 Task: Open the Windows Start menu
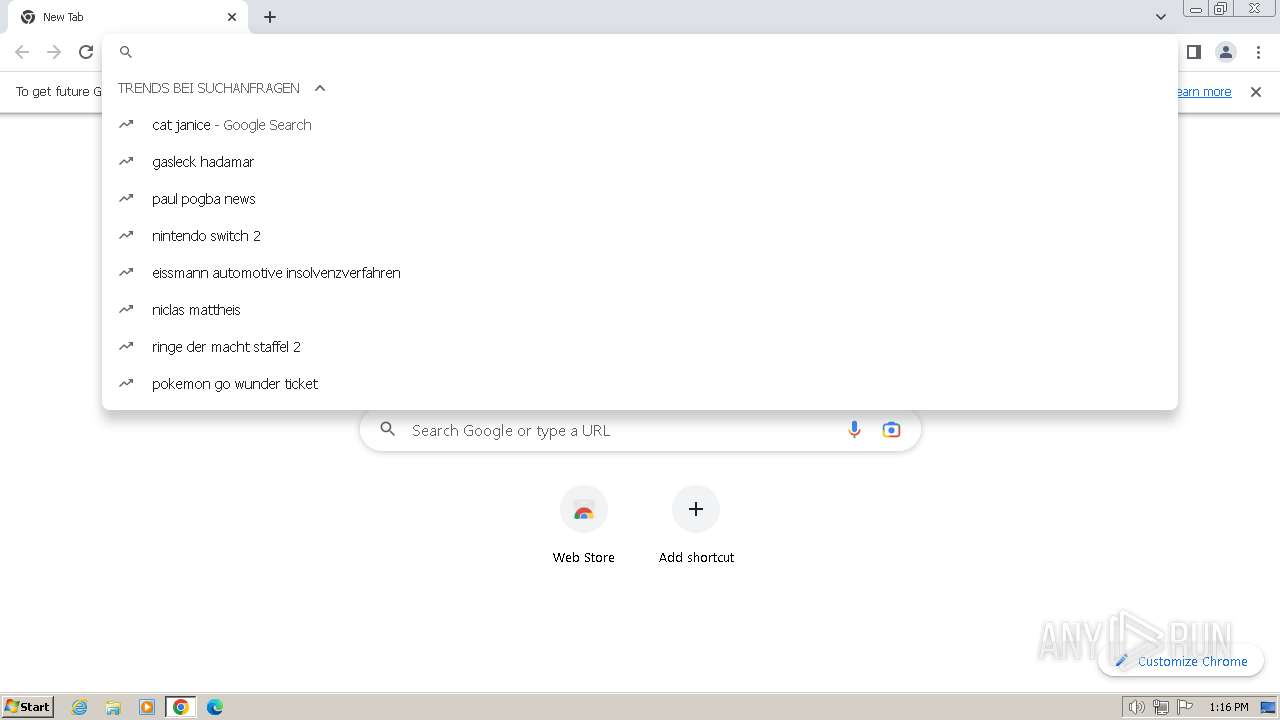tap(28, 707)
